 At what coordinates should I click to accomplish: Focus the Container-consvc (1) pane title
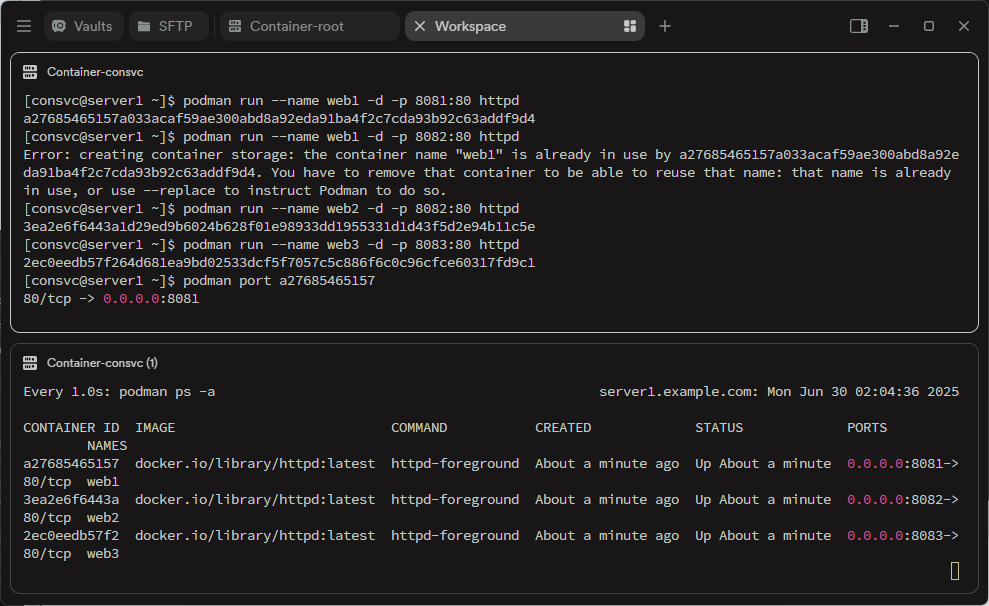(102, 363)
